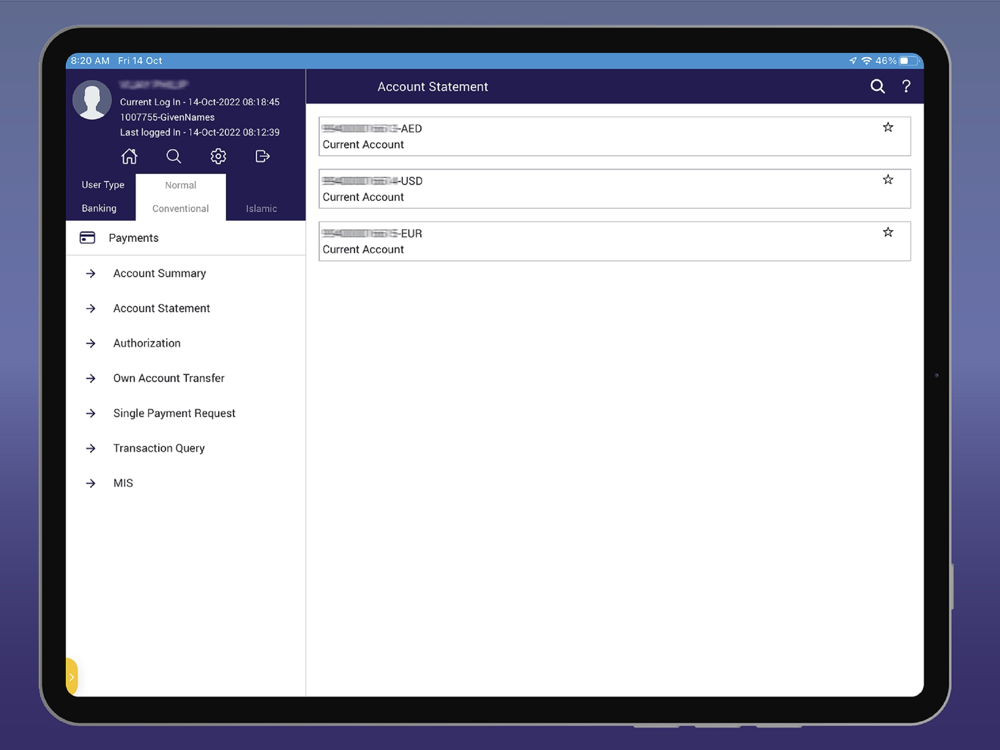Image resolution: width=1000 pixels, height=750 pixels.
Task: Open the USD Current Account card
Action: [615, 189]
